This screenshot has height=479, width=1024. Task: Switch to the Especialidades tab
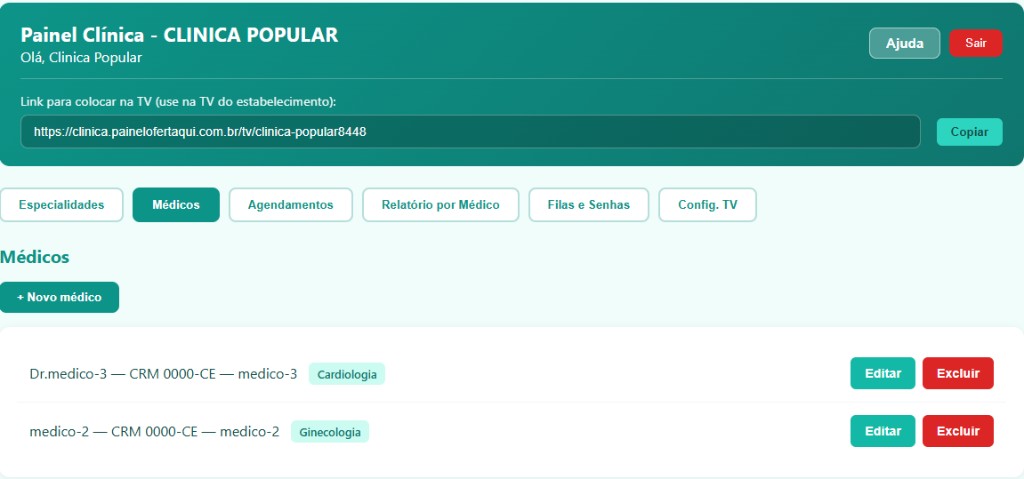coord(61,205)
